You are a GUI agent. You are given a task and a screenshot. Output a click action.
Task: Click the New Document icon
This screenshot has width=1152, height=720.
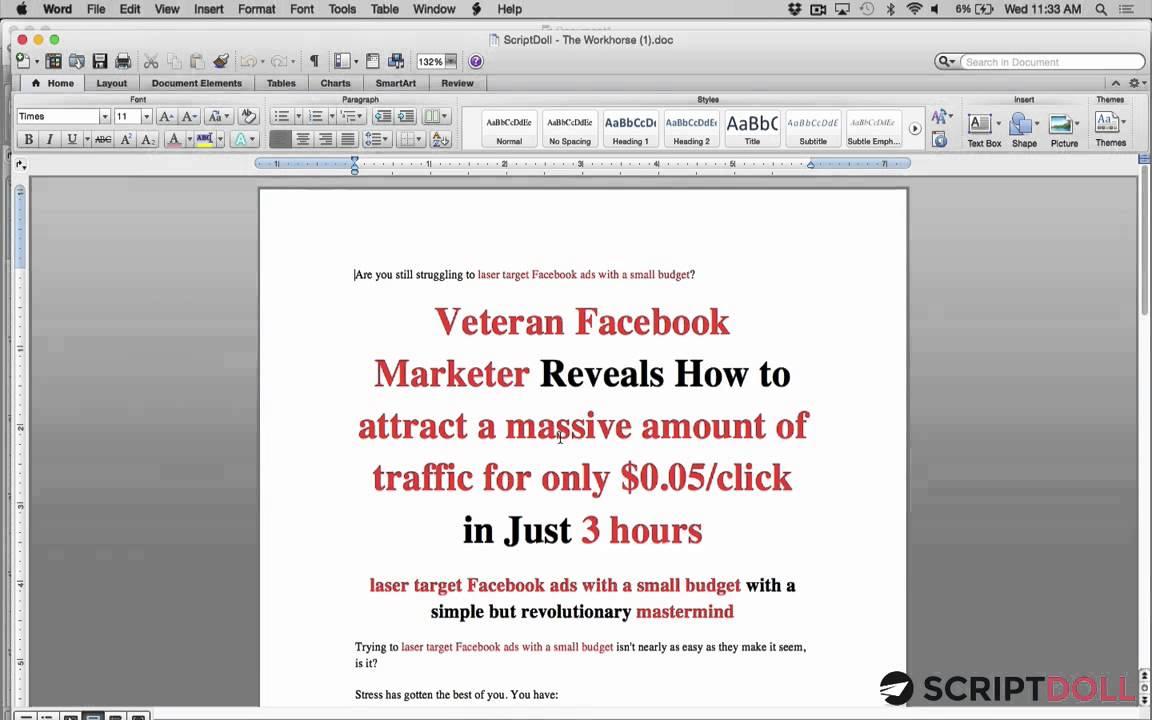(23, 61)
